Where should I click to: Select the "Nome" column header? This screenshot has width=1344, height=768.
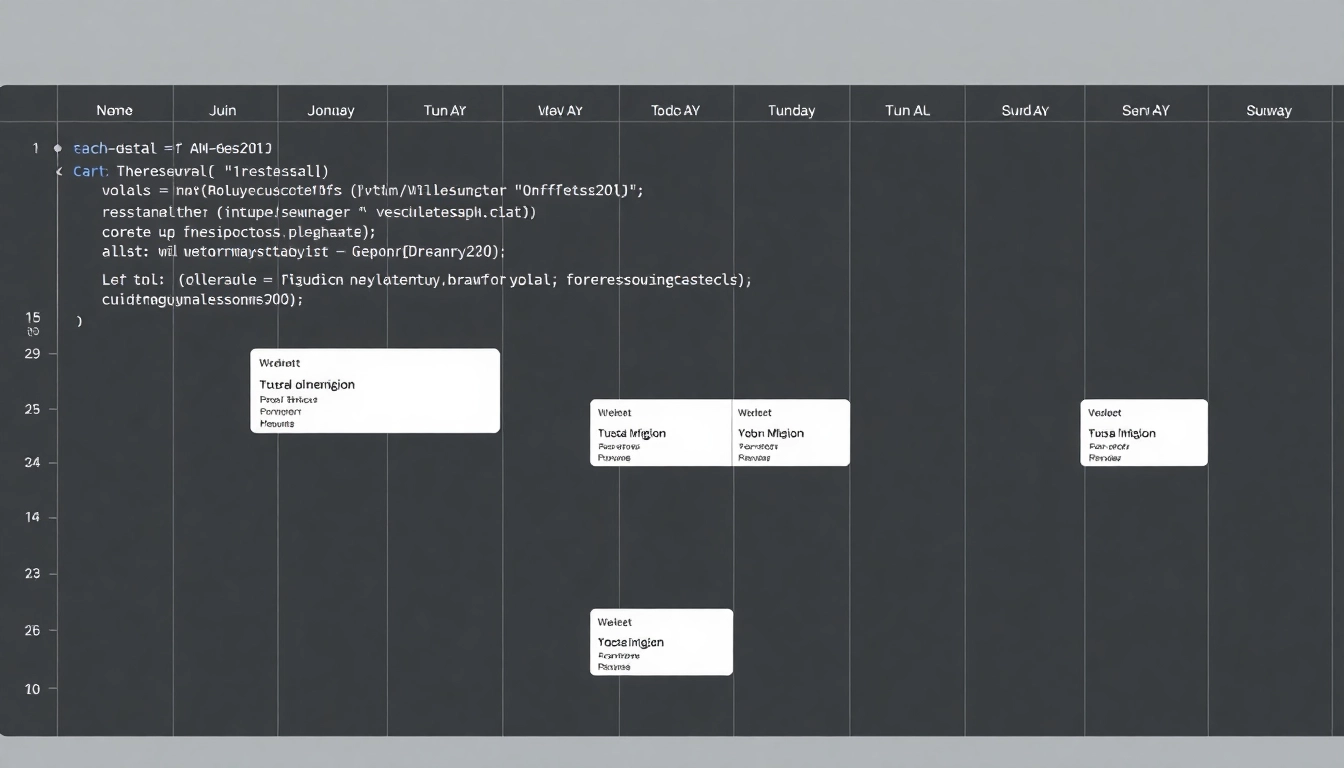tap(114, 111)
